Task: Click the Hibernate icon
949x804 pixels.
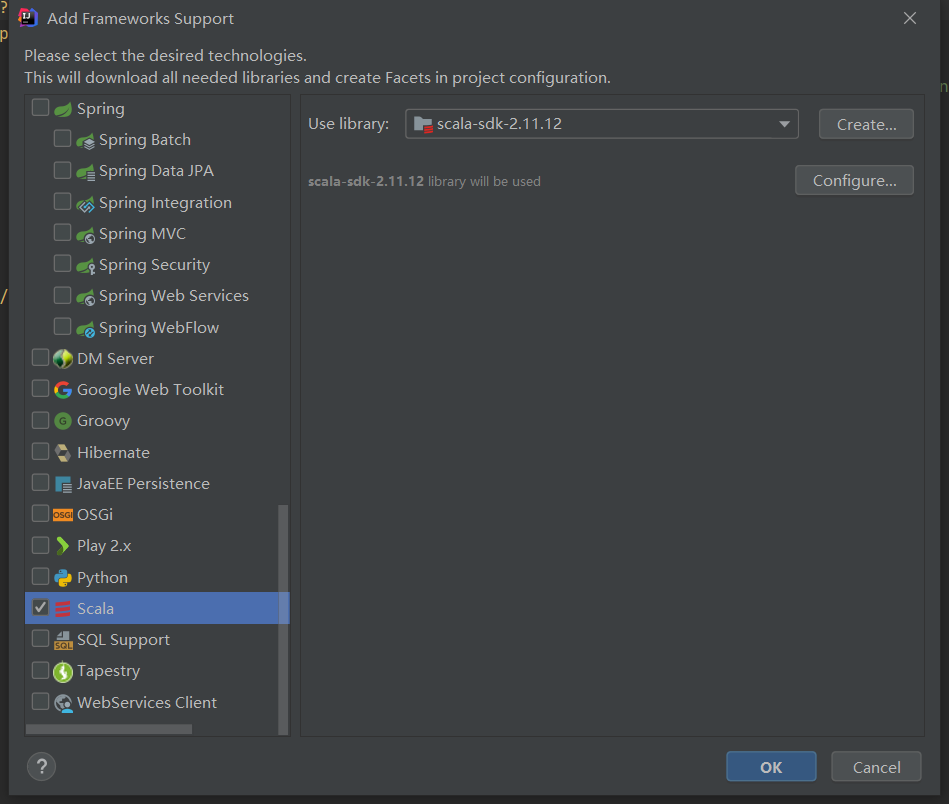Action: 63,453
